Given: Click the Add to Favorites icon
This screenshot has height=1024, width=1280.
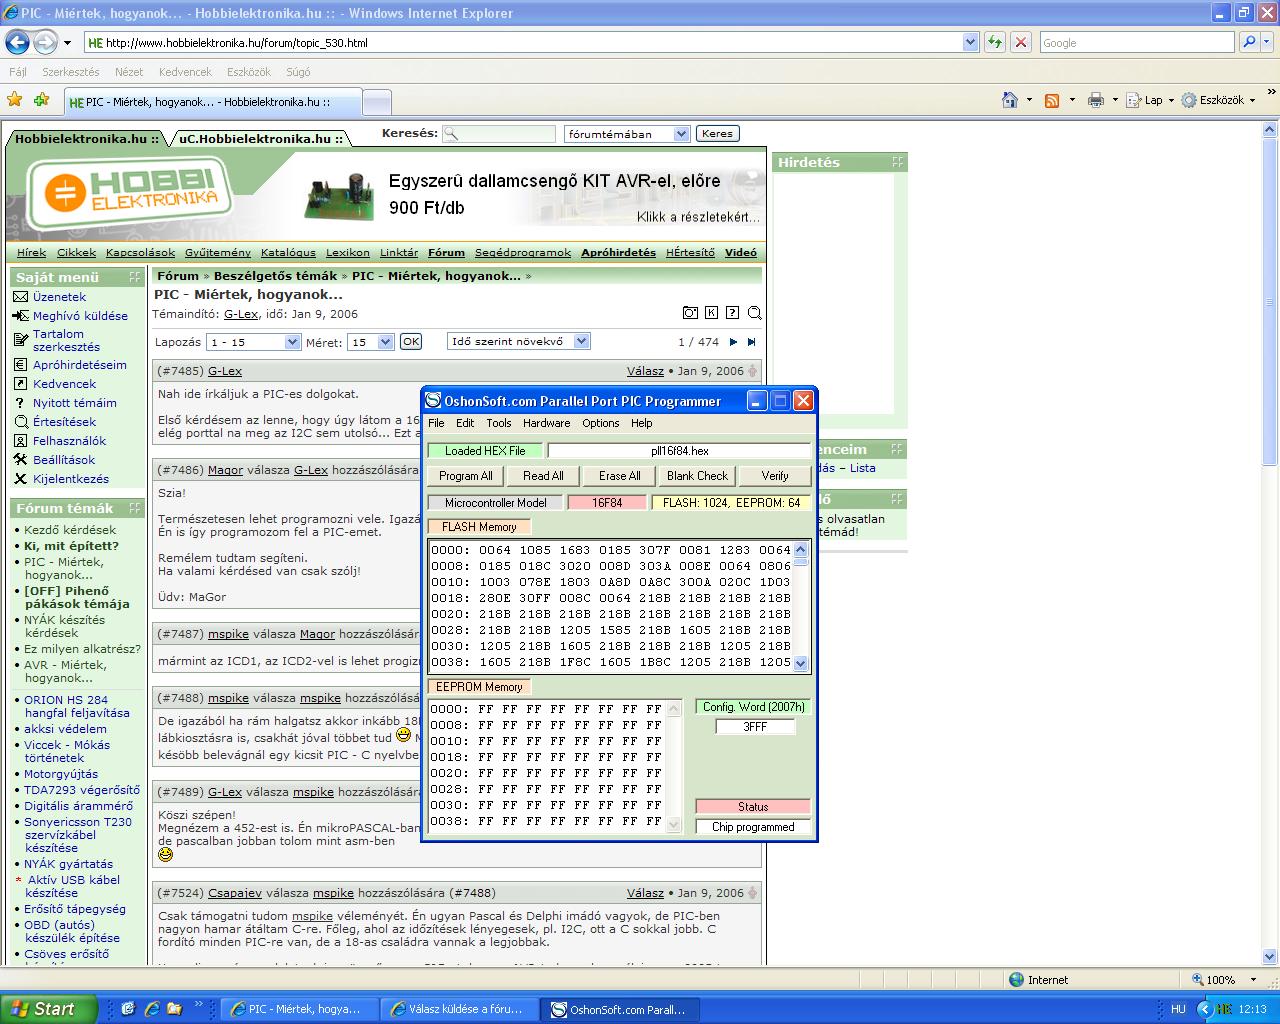Looking at the screenshot, I should [41, 100].
